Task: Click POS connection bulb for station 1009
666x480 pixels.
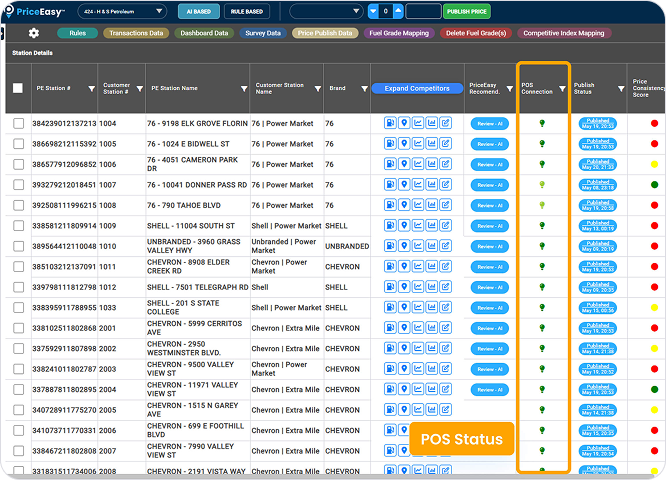Action: pos(543,226)
